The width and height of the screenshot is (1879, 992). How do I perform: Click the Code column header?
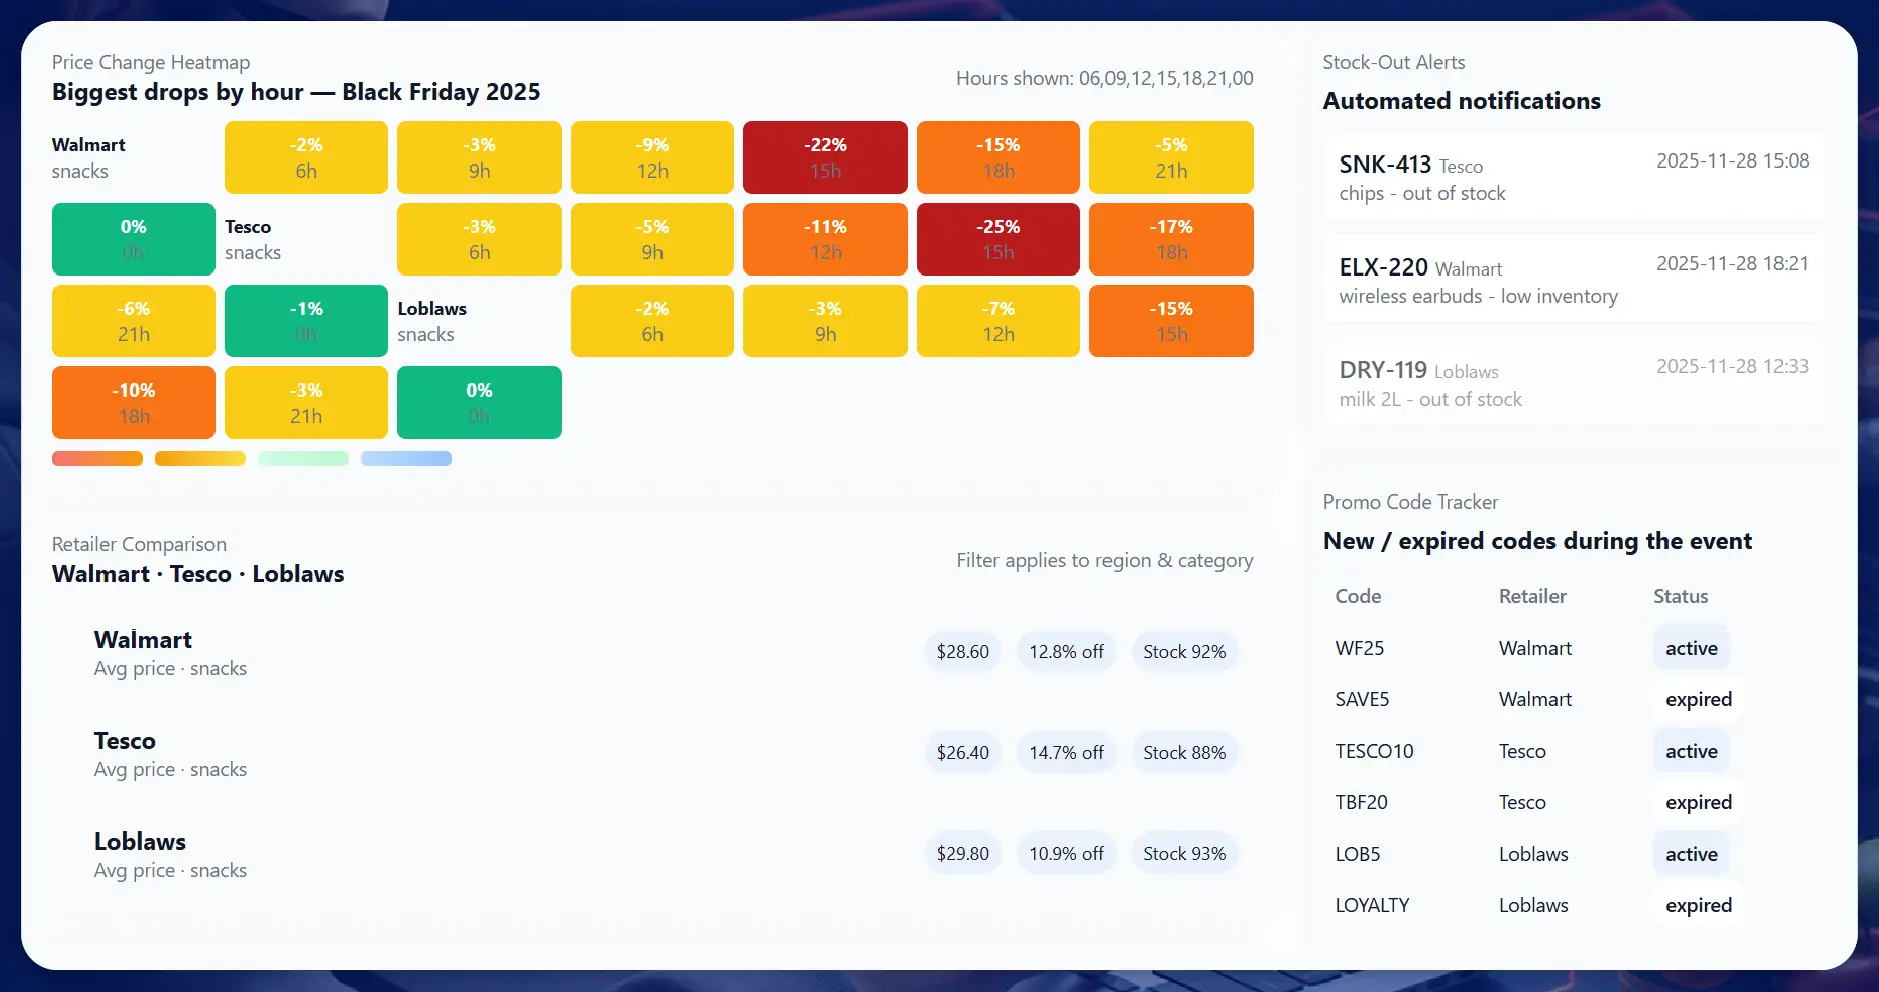pyautogui.click(x=1358, y=596)
